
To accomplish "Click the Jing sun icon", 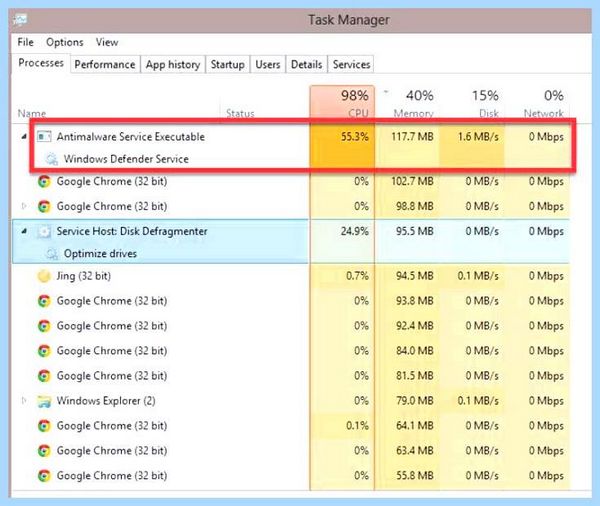I will click(x=44, y=276).
